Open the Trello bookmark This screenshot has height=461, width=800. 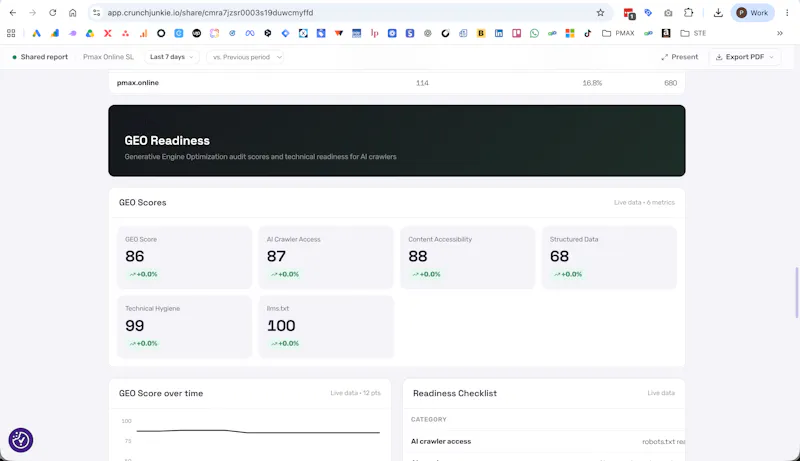coord(516,33)
